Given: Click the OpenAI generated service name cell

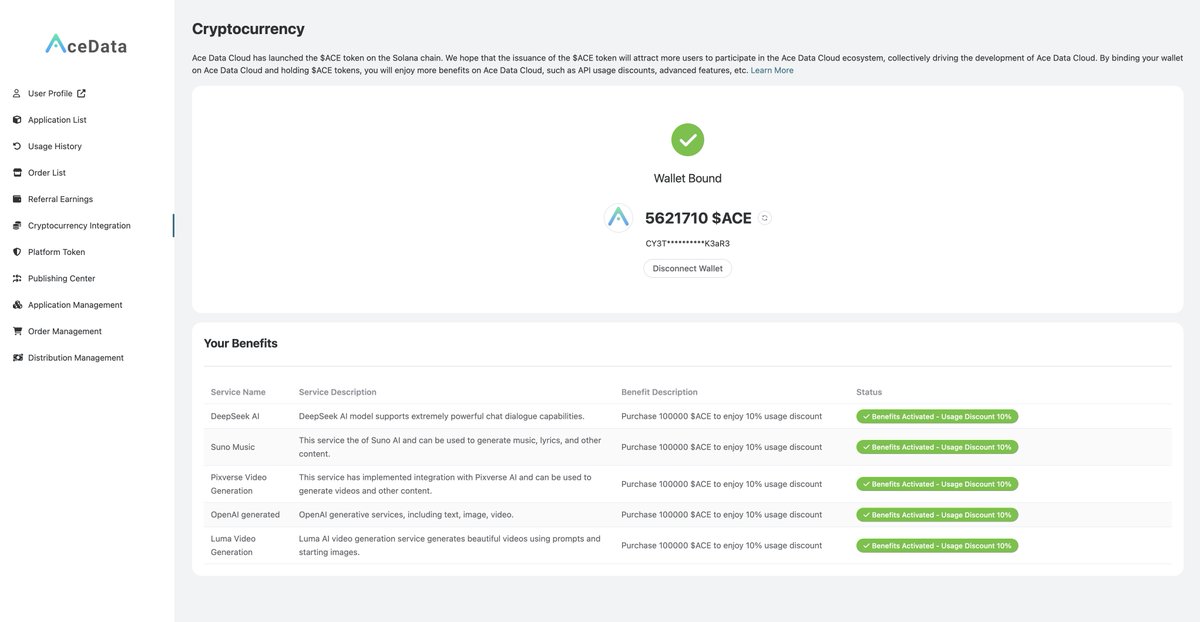Looking at the screenshot, I should (x=245, y=515).
